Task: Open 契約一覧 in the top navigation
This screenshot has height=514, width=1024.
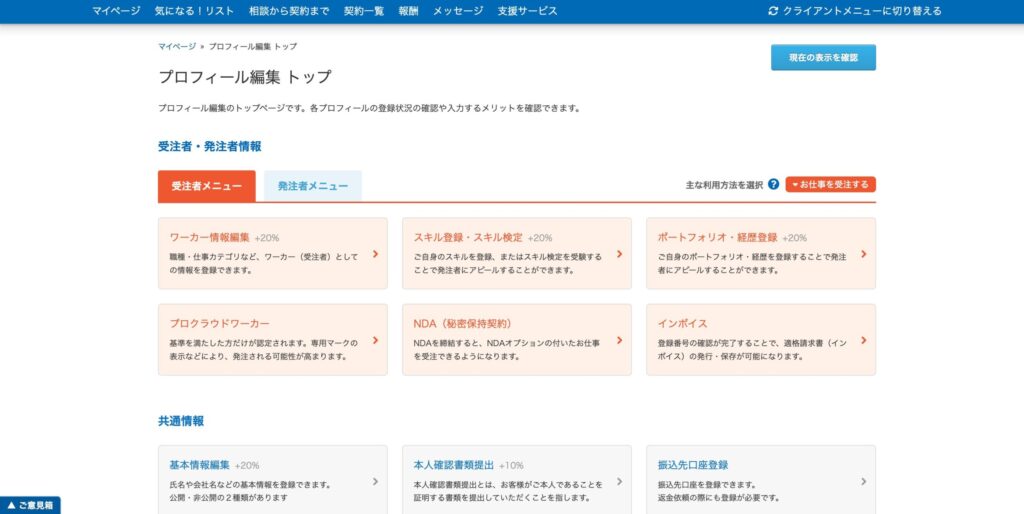Action: pos(364,11)
